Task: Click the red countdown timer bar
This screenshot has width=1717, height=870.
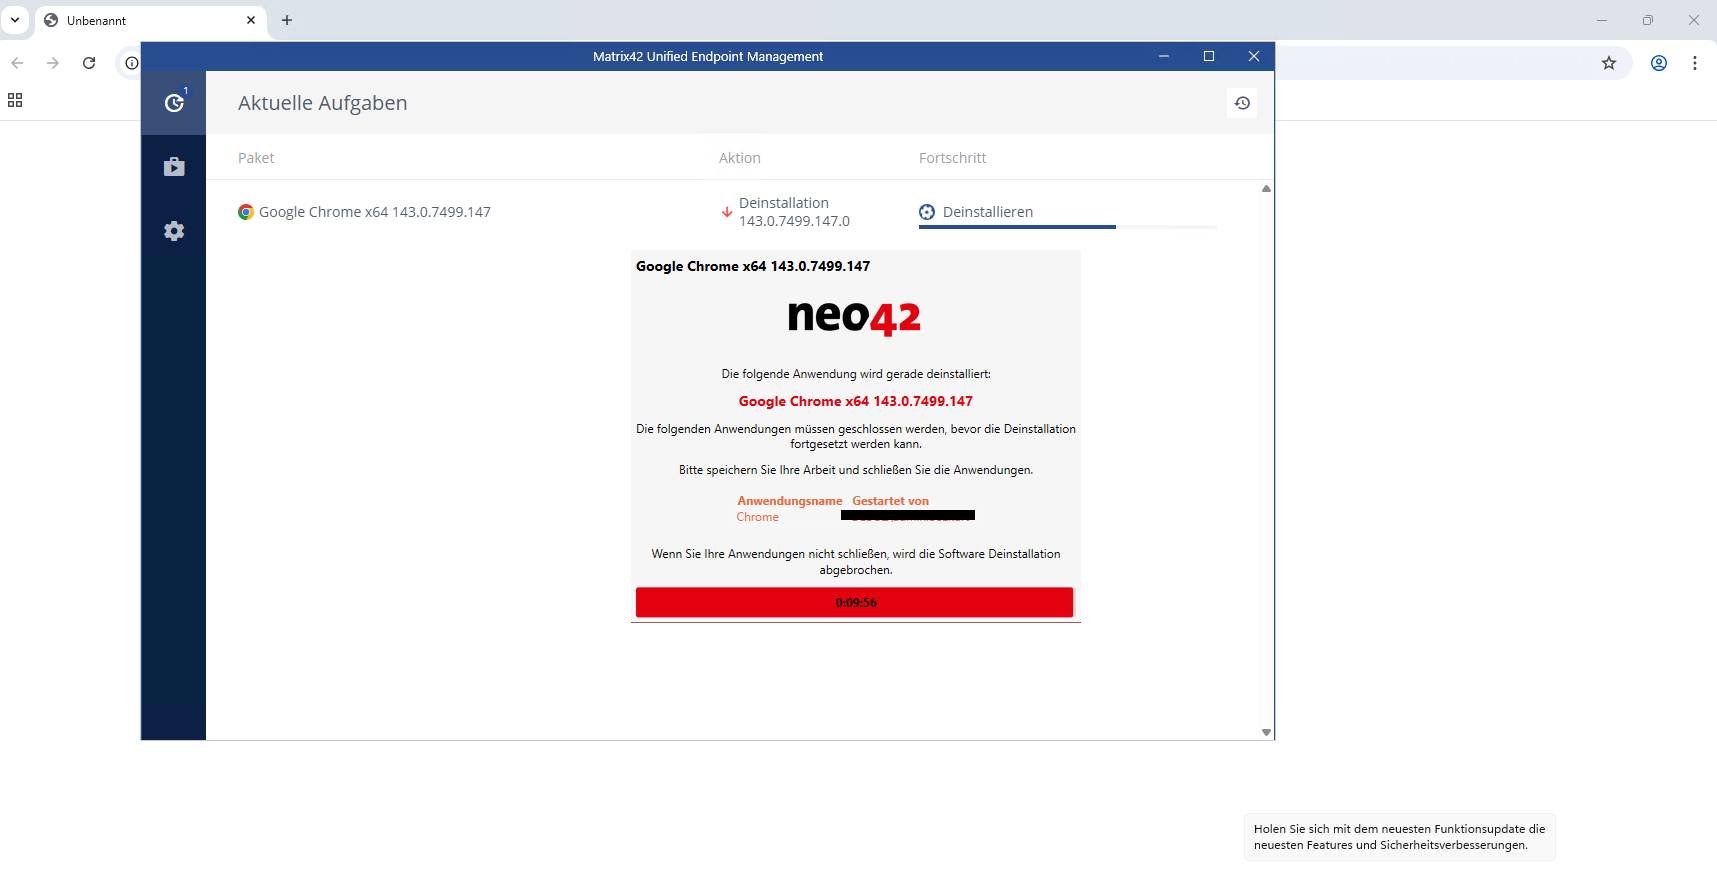Action: click(x=854, y=602)
